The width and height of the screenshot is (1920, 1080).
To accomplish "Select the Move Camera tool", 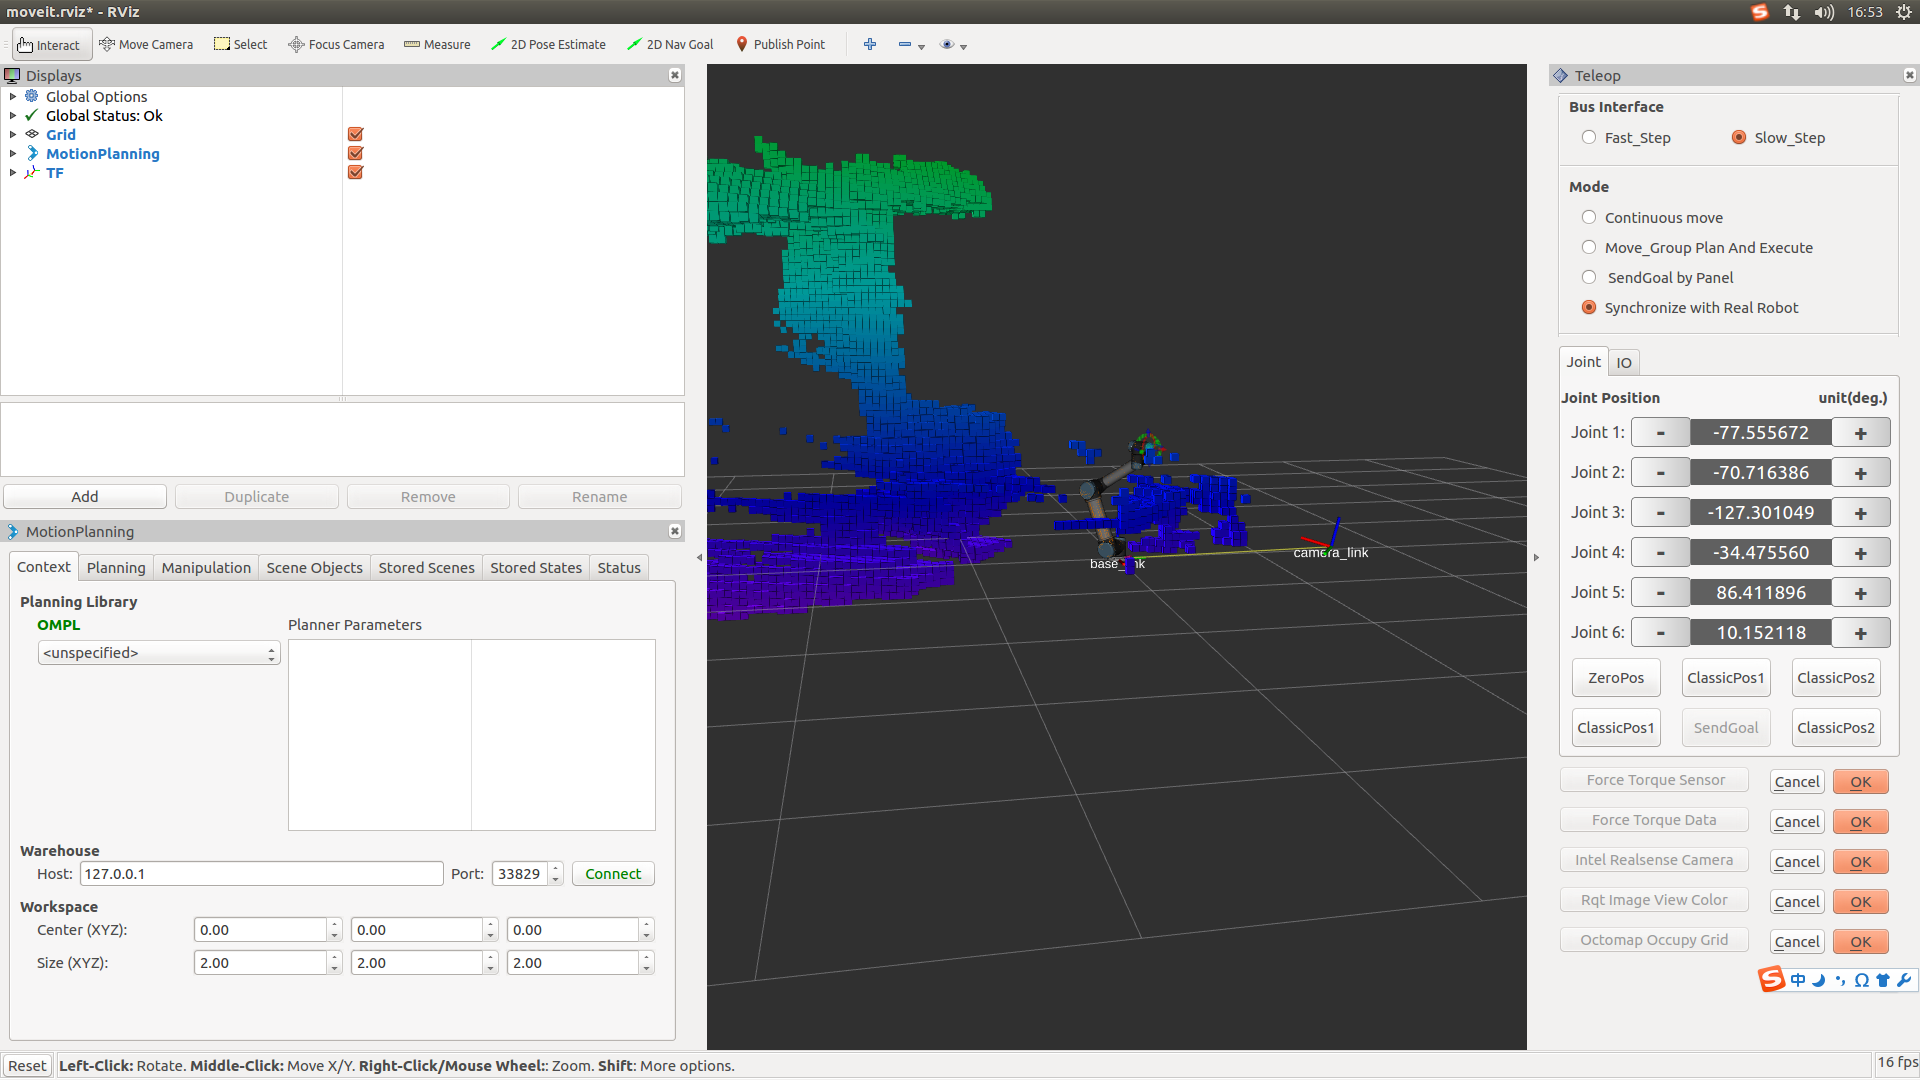I will pyautogui.click(x=146, y=44).
